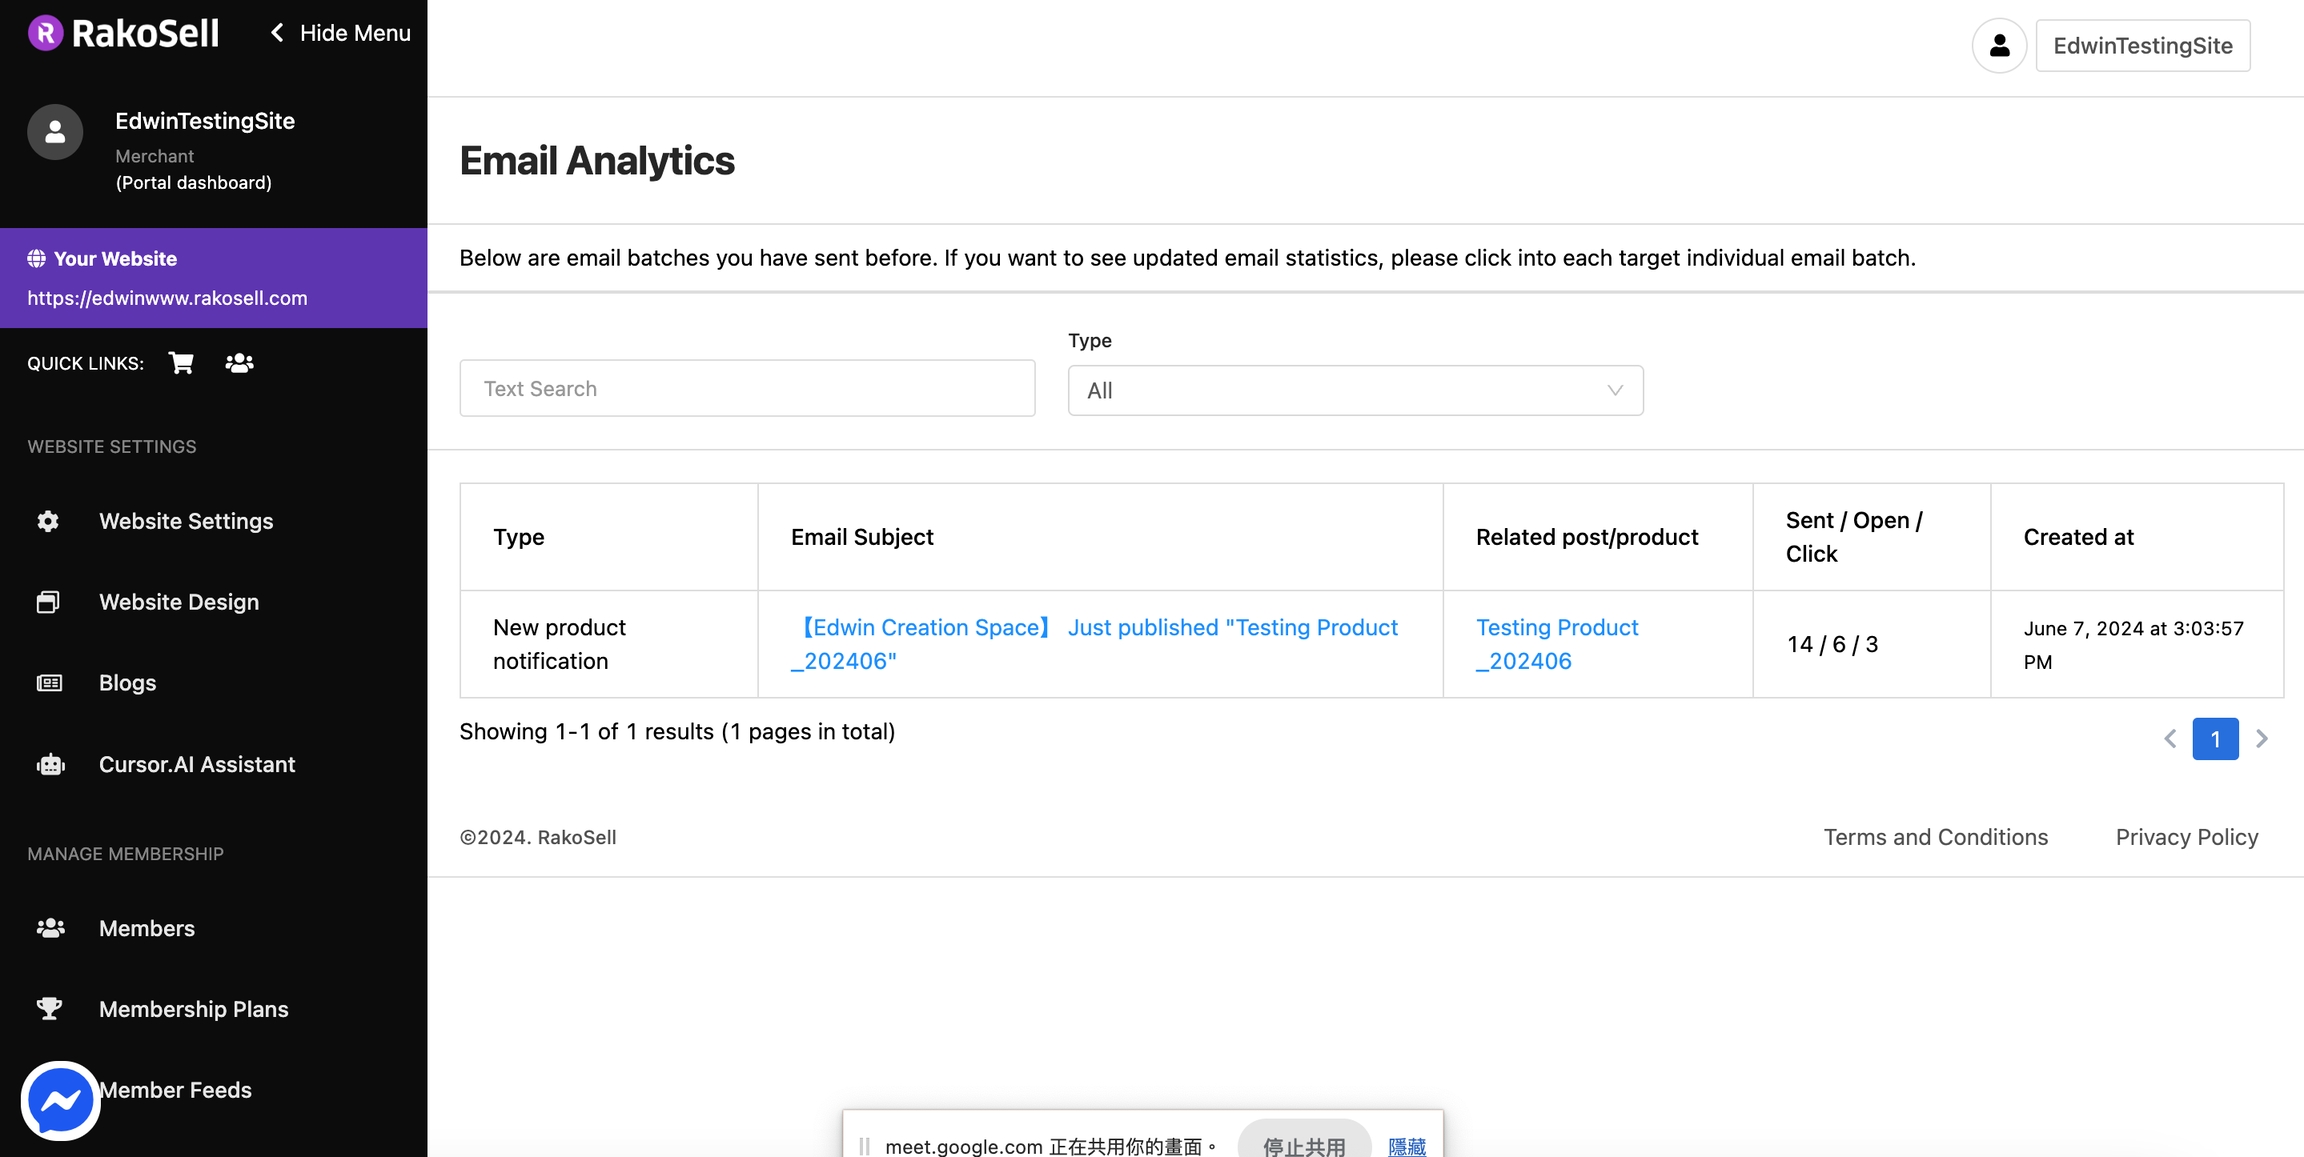The width and height of the screenshot is (2304, 1157).
Task: Click the user avatar icon in top header
Action: (1999, 46)
